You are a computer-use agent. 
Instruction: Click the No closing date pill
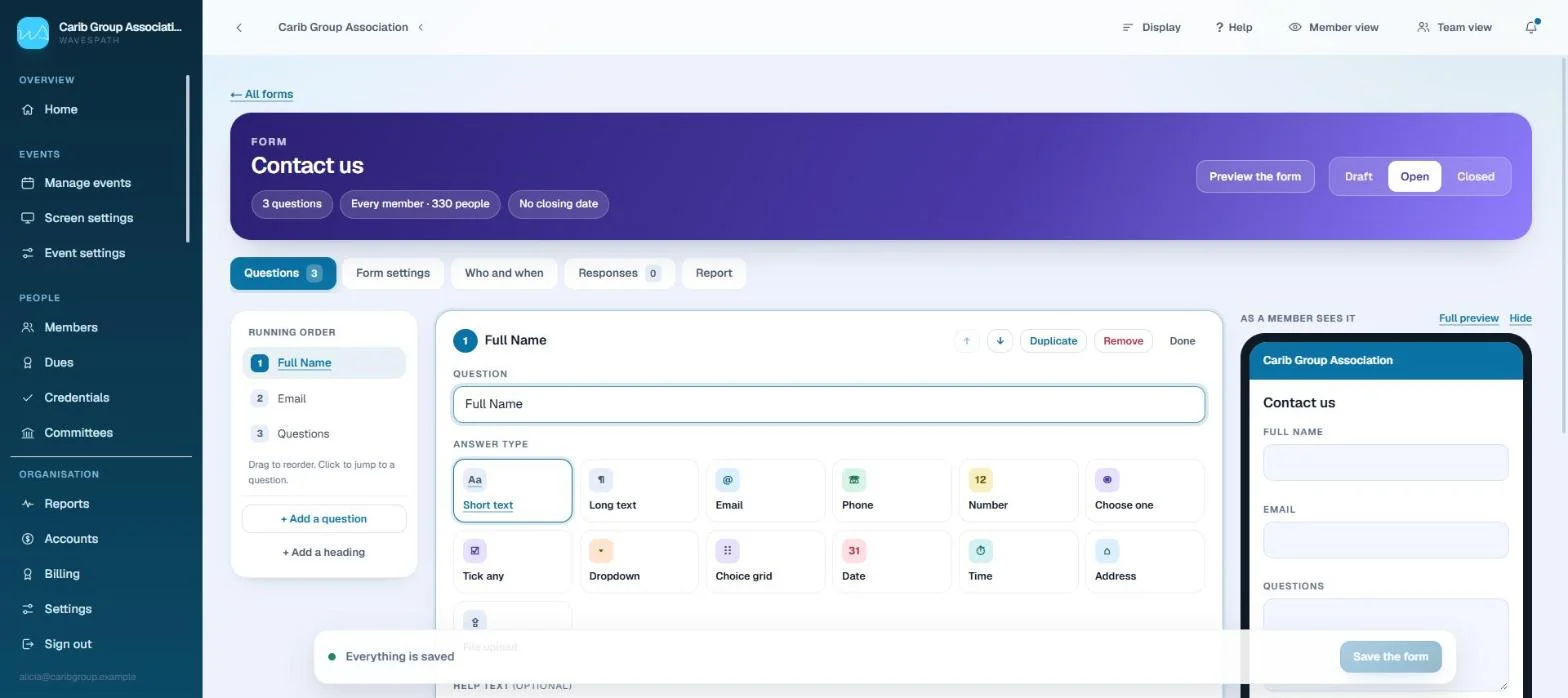(558, 204)
